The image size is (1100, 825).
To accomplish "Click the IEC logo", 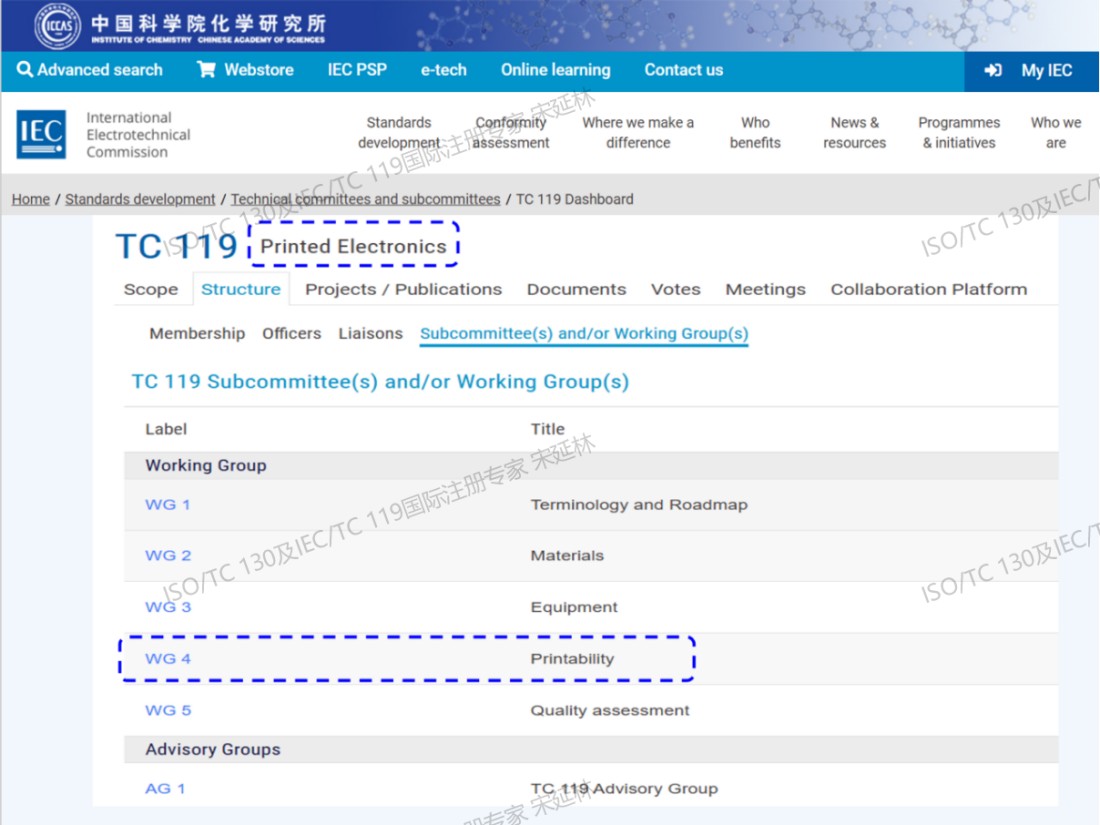I will click(x=41, y=134).
